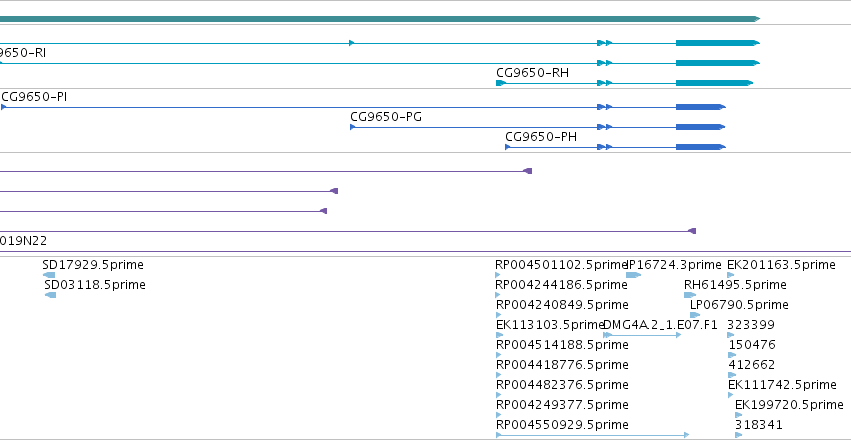The image size is (851, 440).
Task: Click the dark blue coding block of CG9650-PG
Action: 700,127
